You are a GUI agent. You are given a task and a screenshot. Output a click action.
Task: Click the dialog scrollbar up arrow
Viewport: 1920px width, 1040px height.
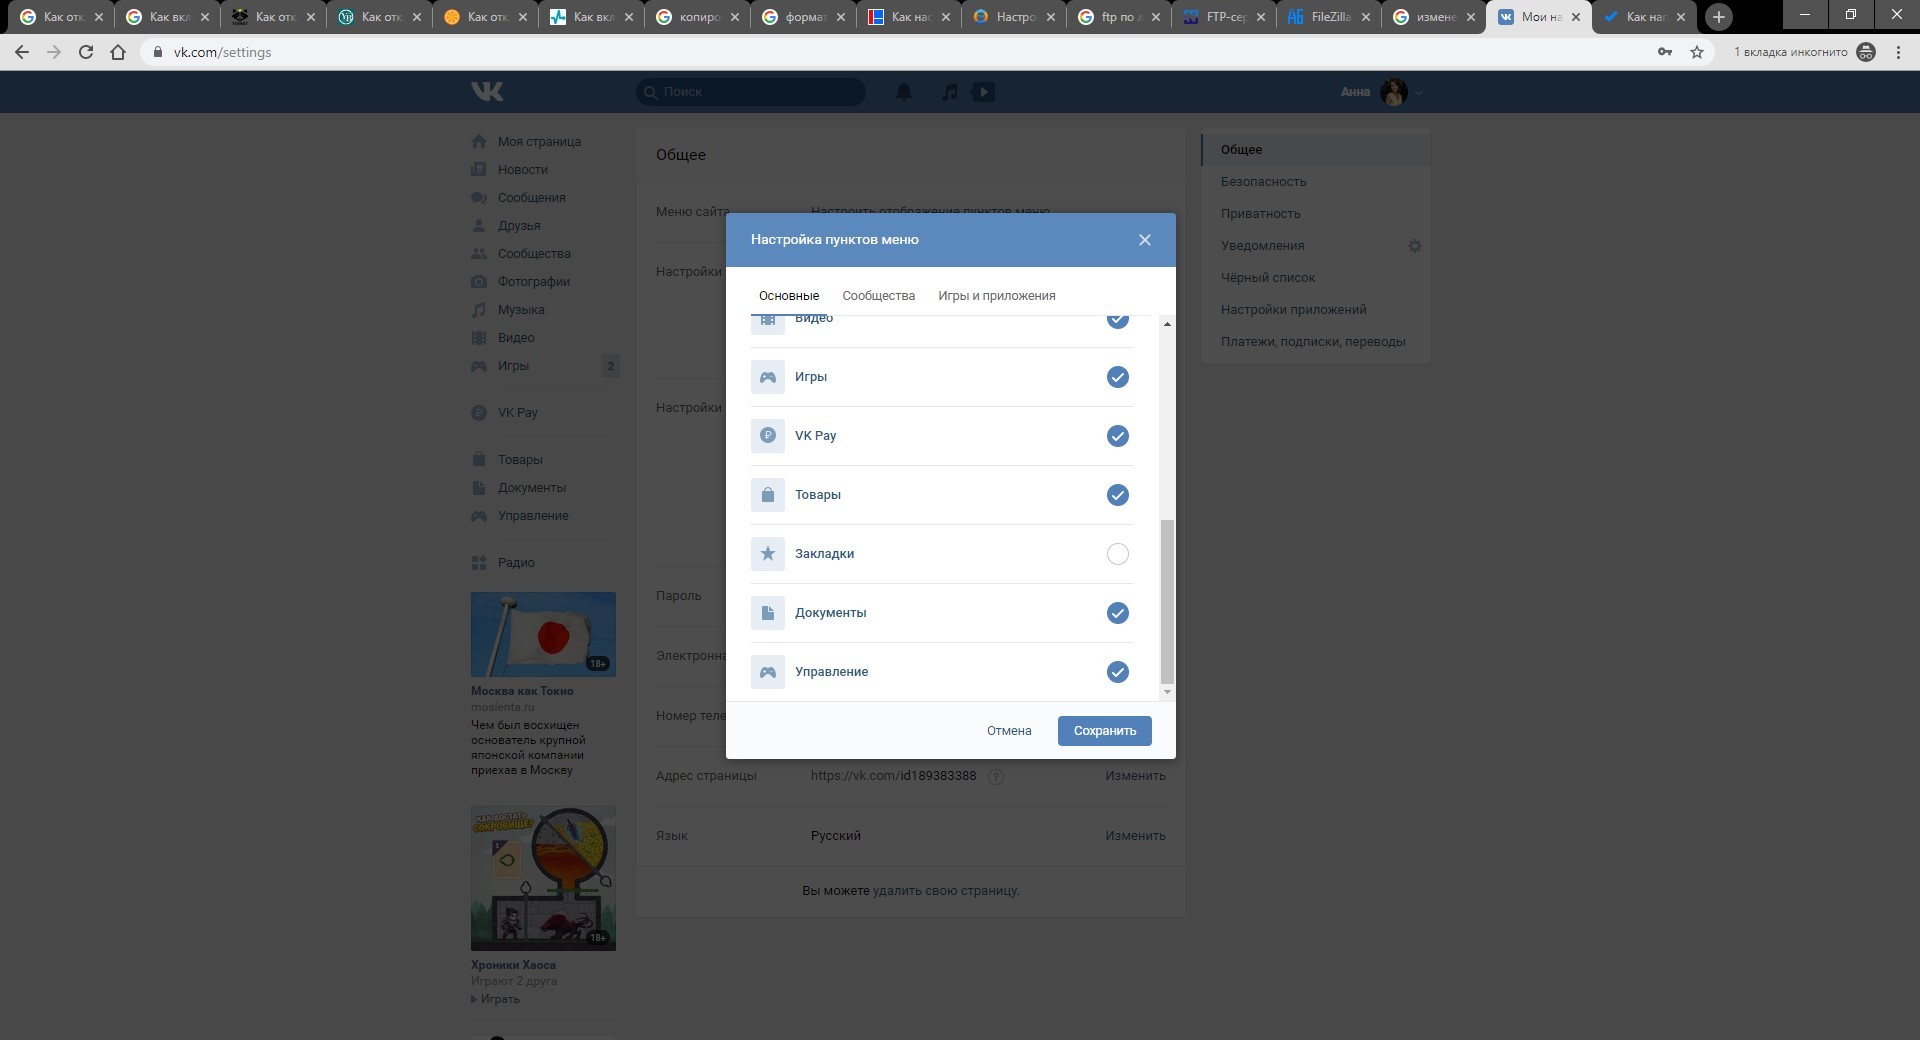click(x=1167, y=324)
